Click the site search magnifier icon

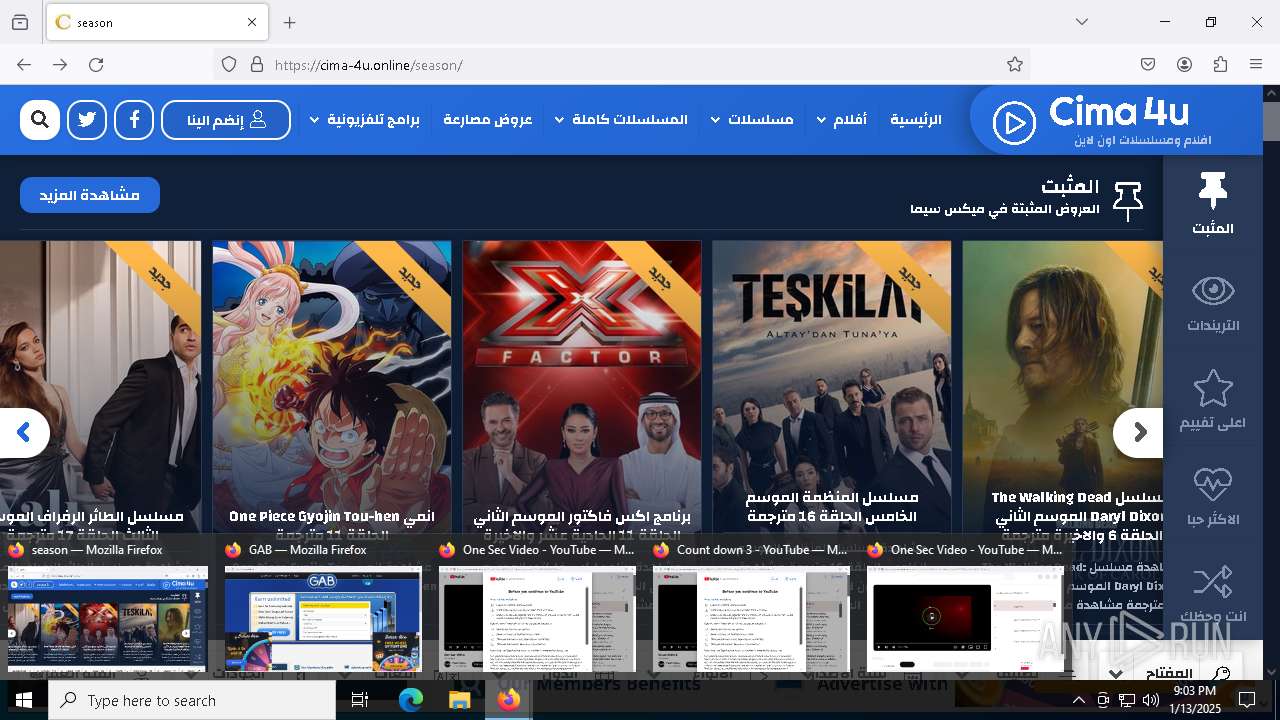[40, 120]
